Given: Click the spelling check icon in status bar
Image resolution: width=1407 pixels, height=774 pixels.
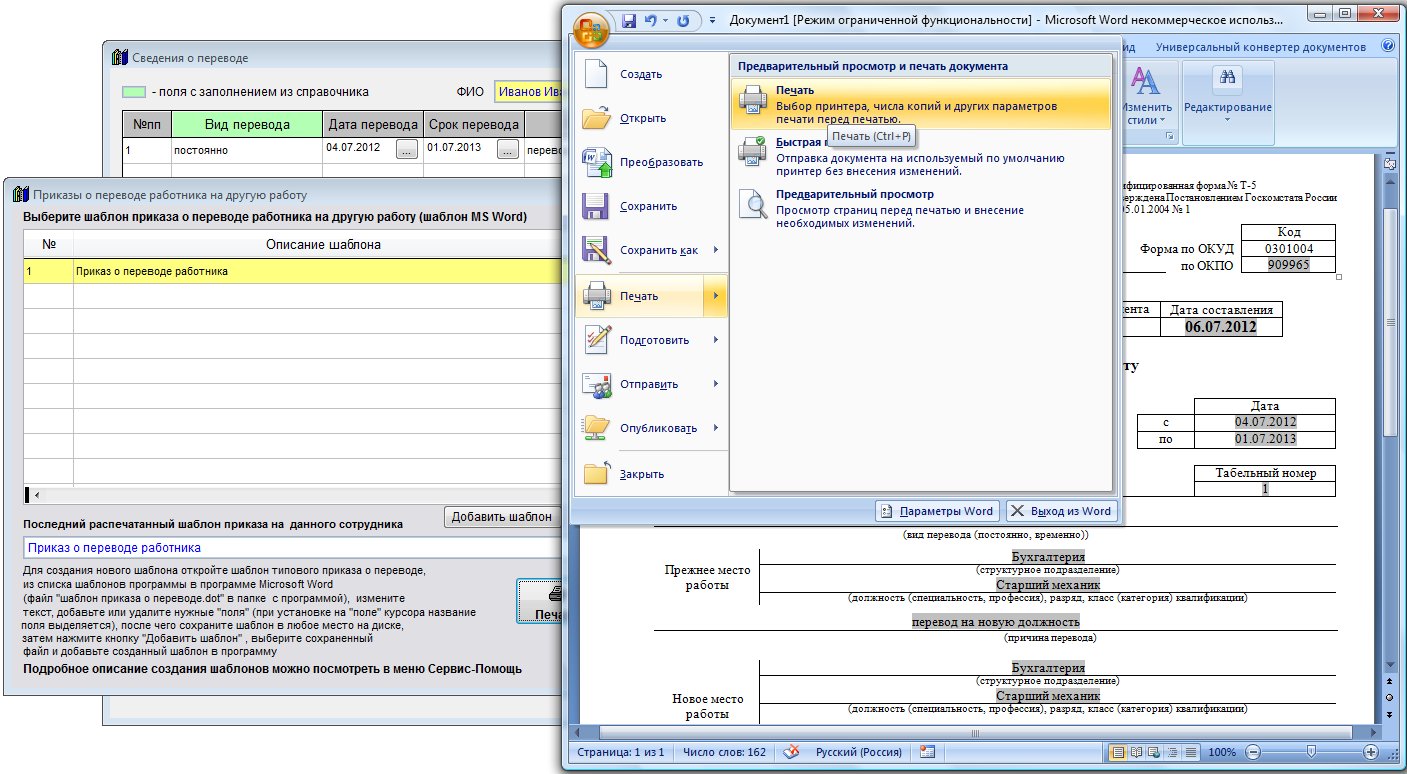Looking at the screenshot, I should point(790,752).
